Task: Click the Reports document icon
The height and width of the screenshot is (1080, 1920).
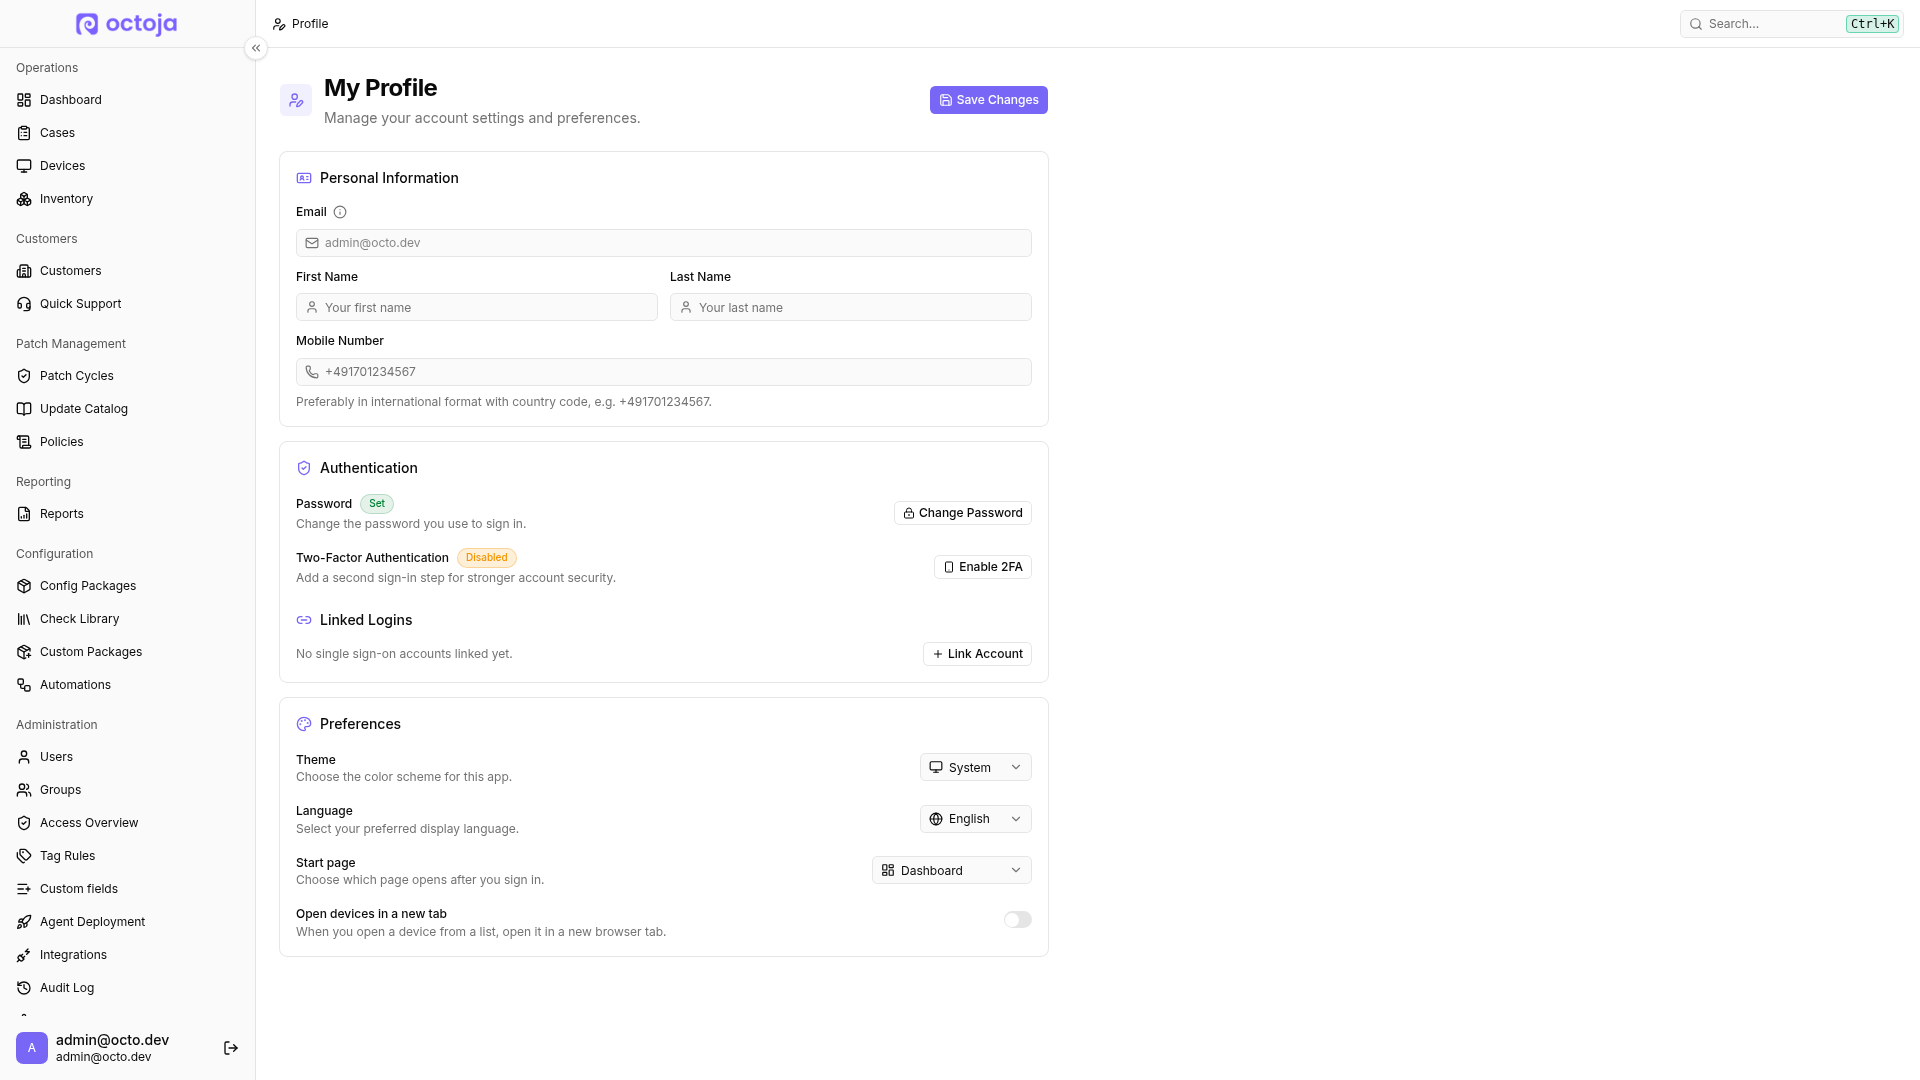Action: (24, 514)
